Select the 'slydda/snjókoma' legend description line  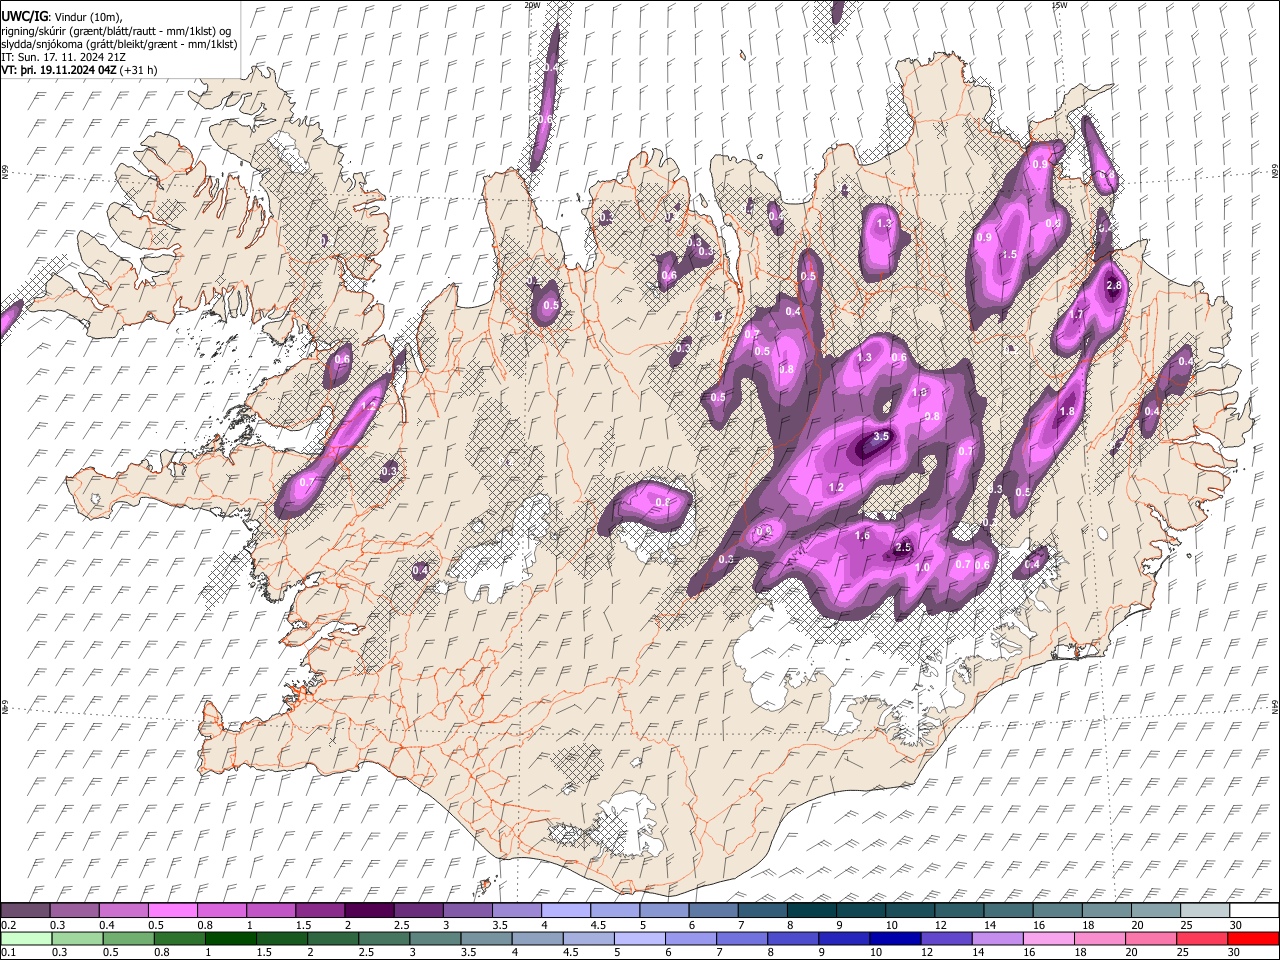(x=119, y=44)
